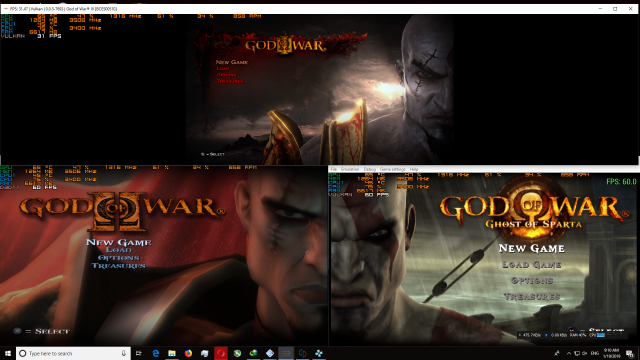Click the God of War III logo
Screen dimensions: 640x360
click(285, 45)
